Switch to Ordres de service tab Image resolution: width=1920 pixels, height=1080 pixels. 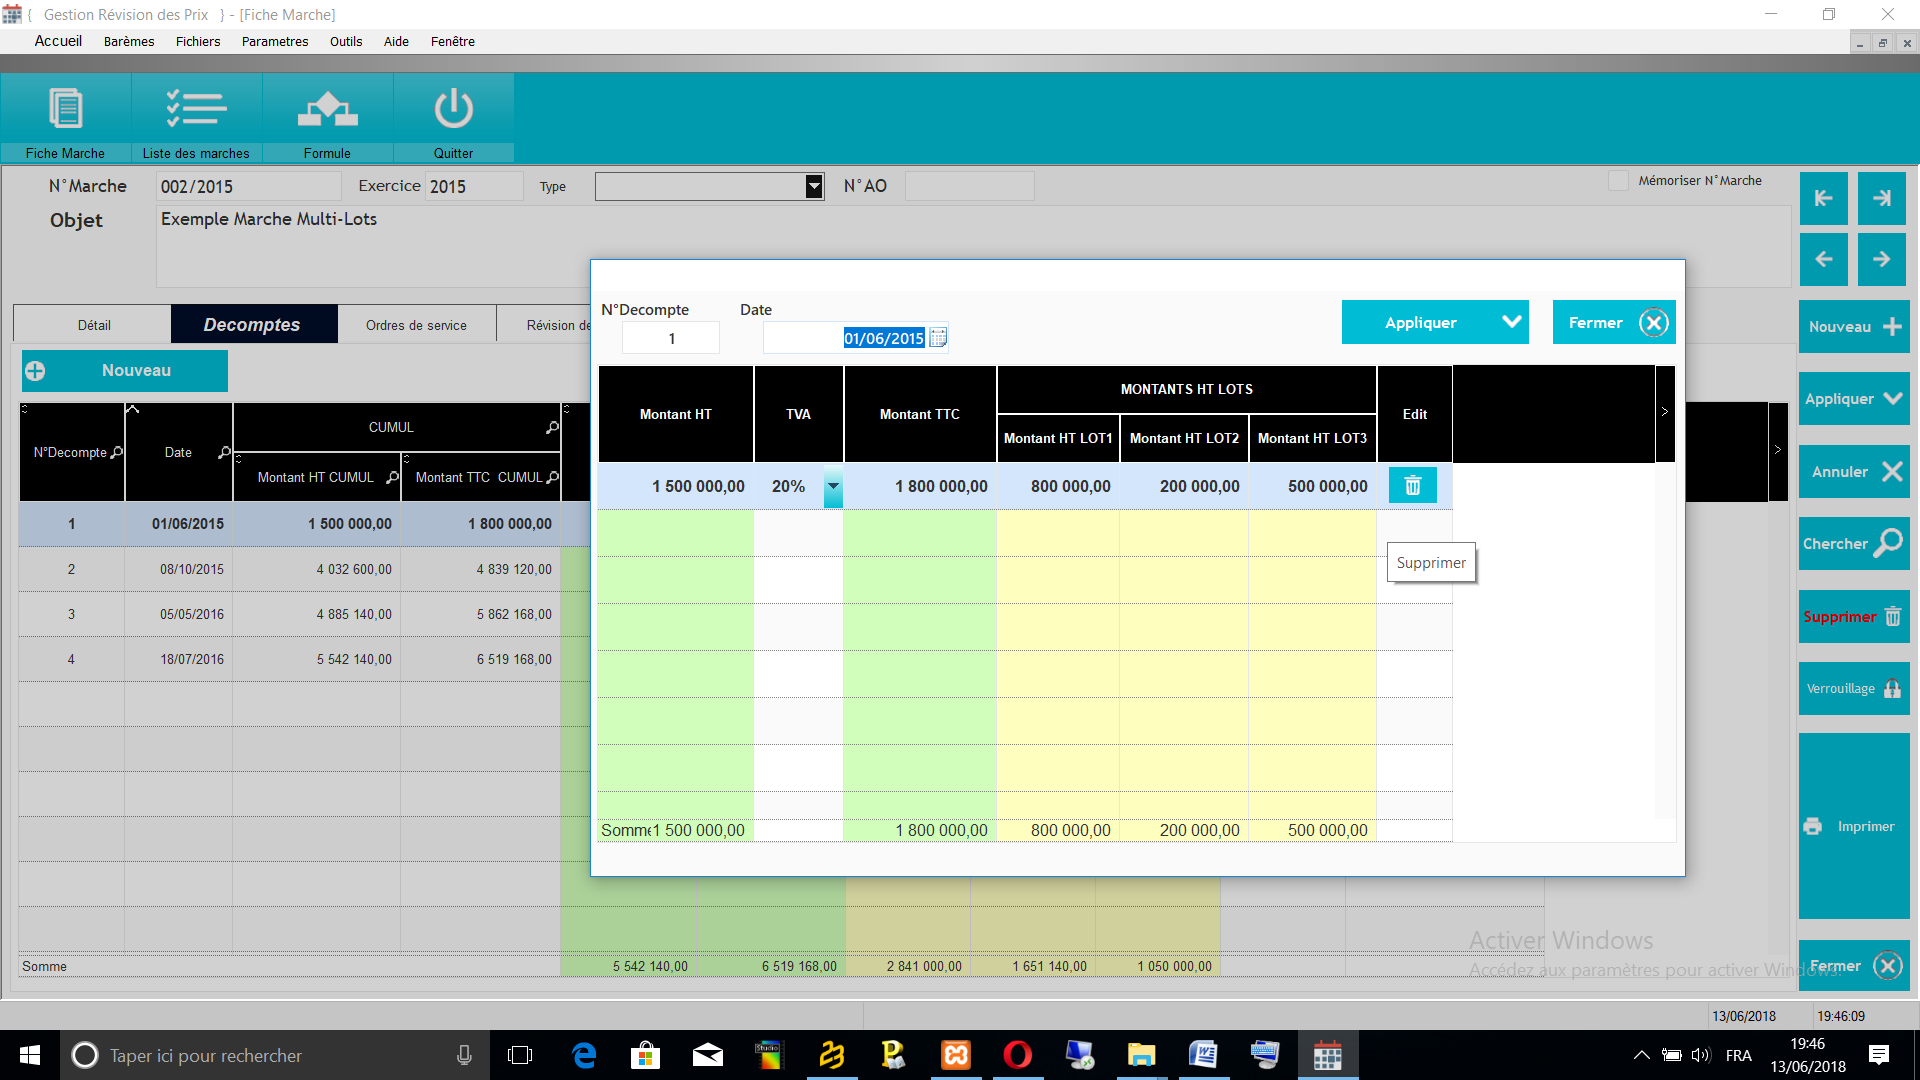(x=416, y=325)
